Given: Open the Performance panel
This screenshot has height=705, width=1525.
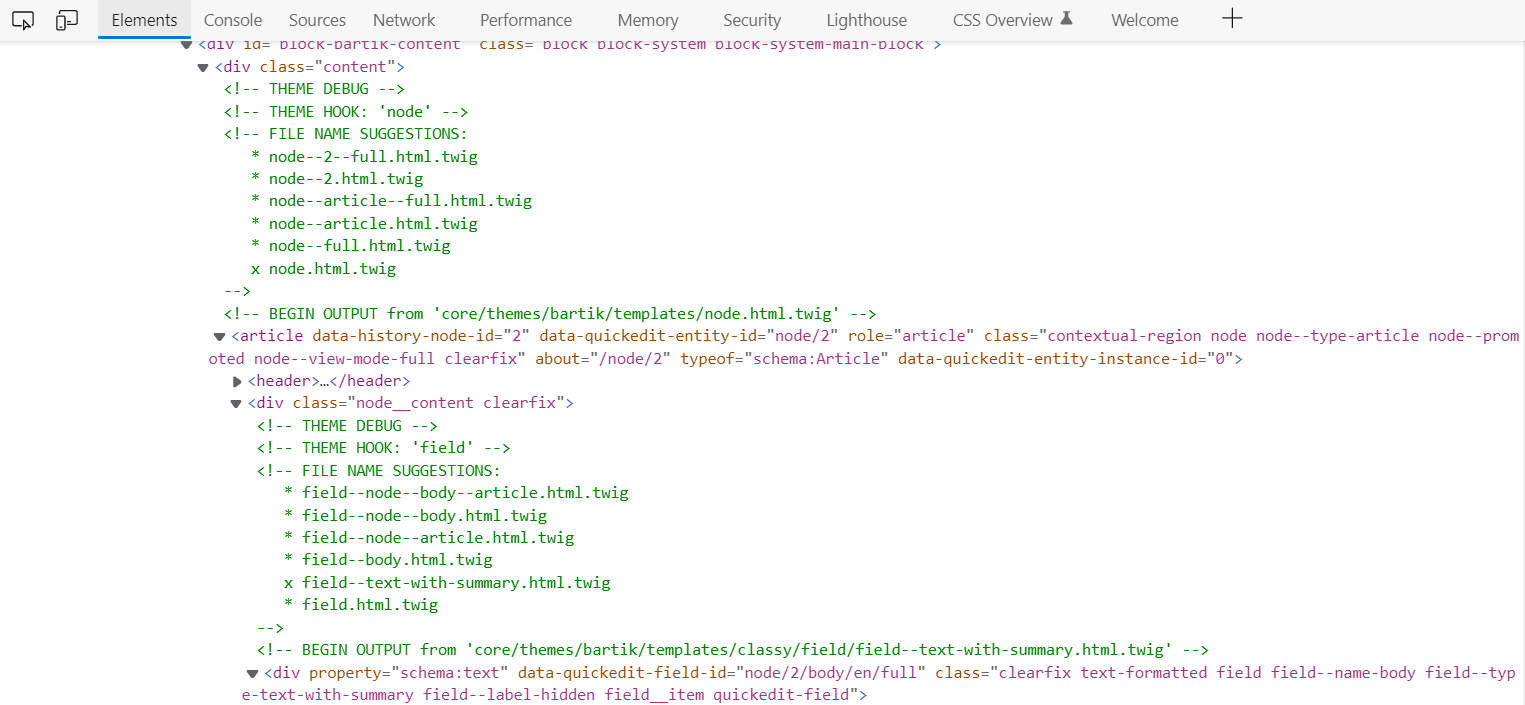Looking at the screenshot, I should [525, 19].
